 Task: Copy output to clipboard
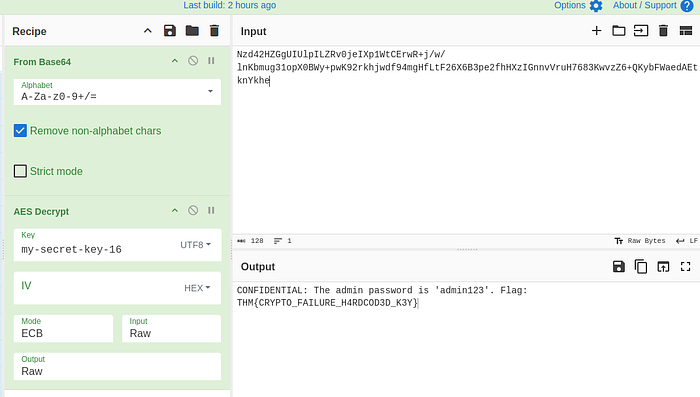(x=641, y=267)
